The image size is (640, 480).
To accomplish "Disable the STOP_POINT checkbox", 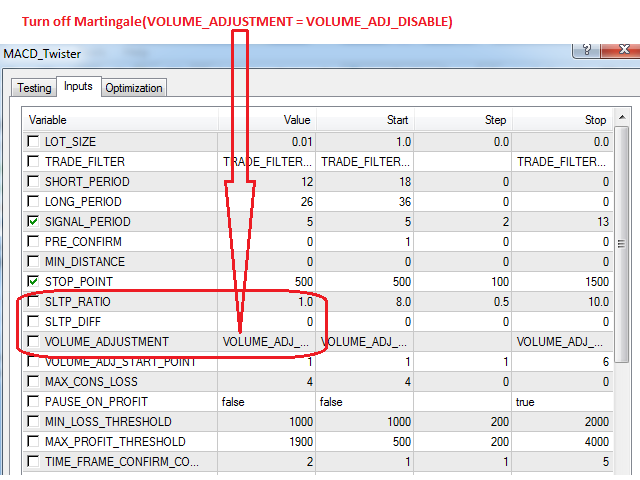I will pos(34,282).
